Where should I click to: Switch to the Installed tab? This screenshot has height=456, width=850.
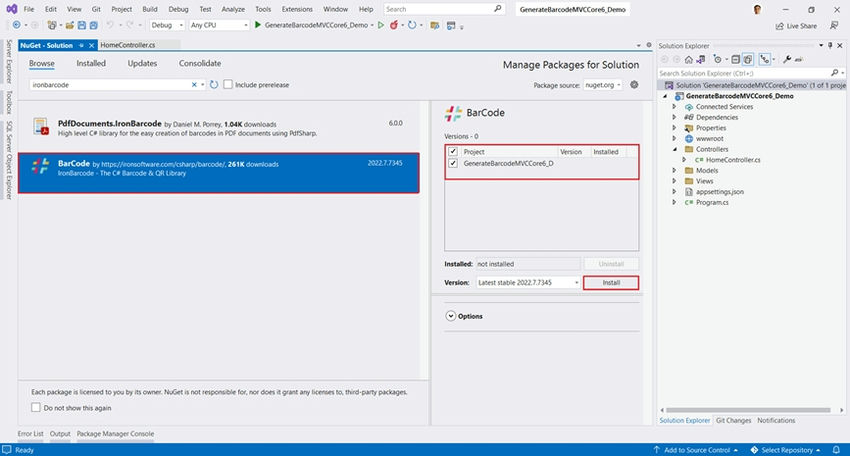click(91, 63)
